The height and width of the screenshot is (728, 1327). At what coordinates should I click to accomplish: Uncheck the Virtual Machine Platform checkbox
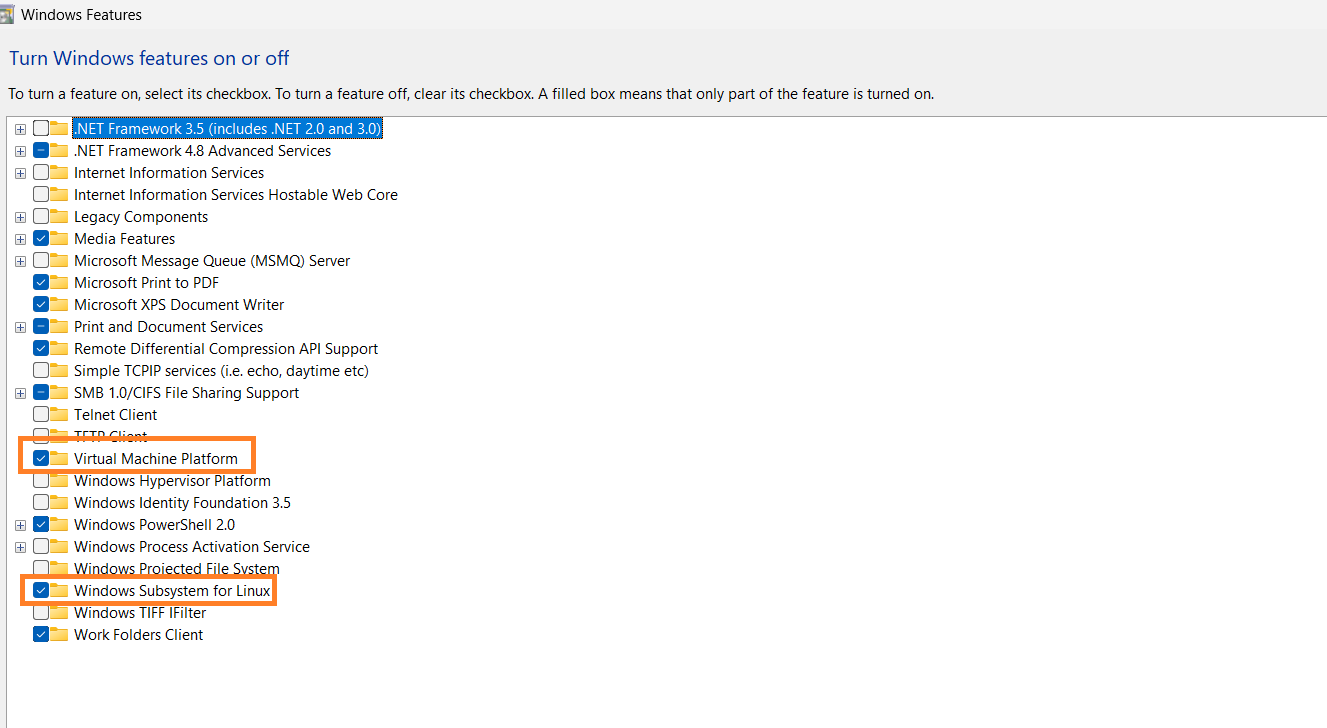pos(41,458)
